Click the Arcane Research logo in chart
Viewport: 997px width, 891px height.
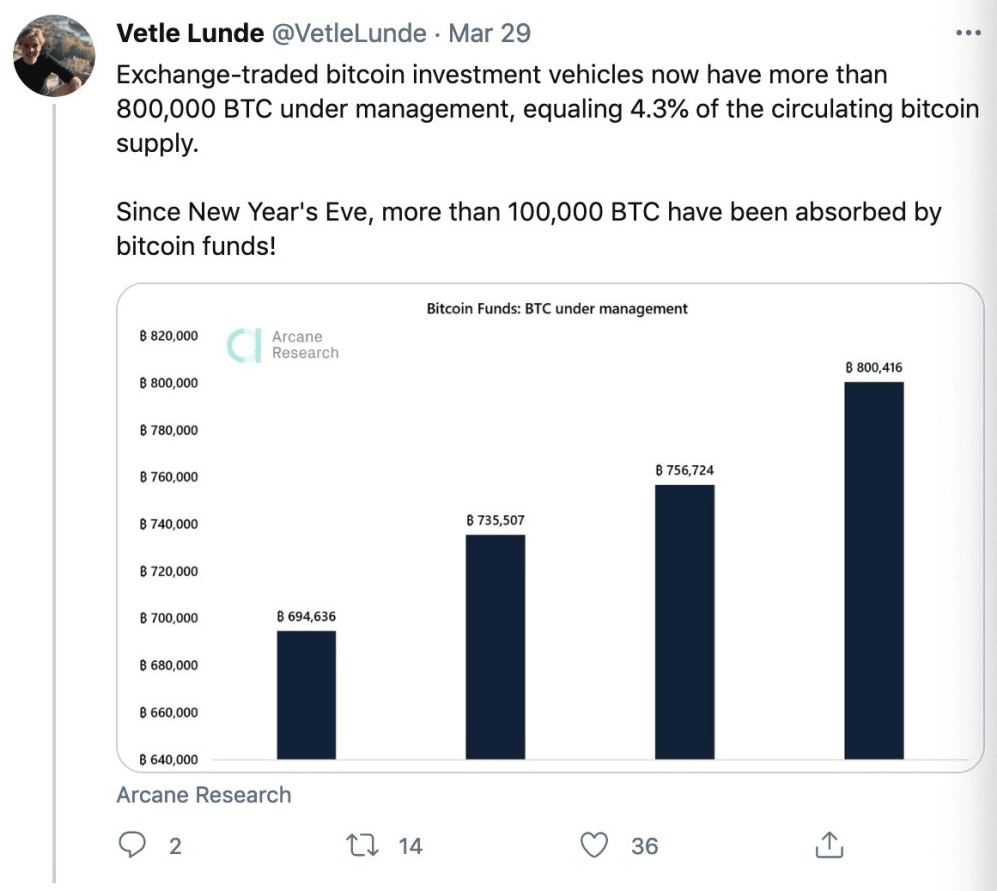[284, 345]
